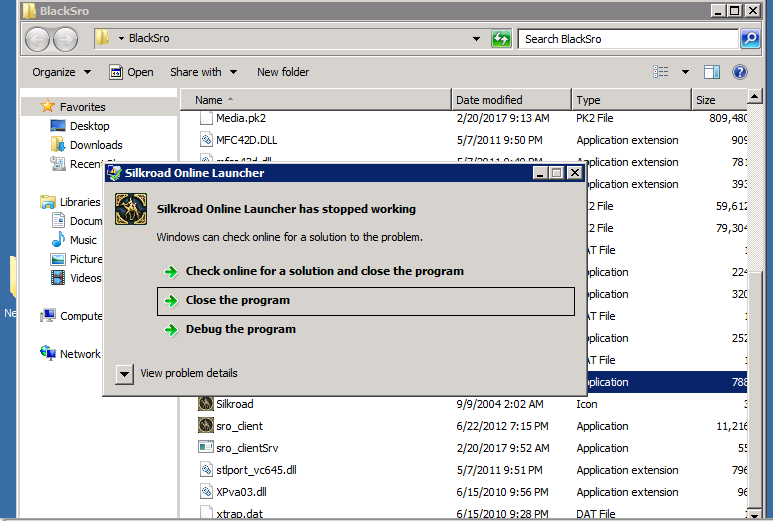The height and width of the screenshot is (521, 773).
Task: Toggle the preview pane icon
Action: (711, 72)
